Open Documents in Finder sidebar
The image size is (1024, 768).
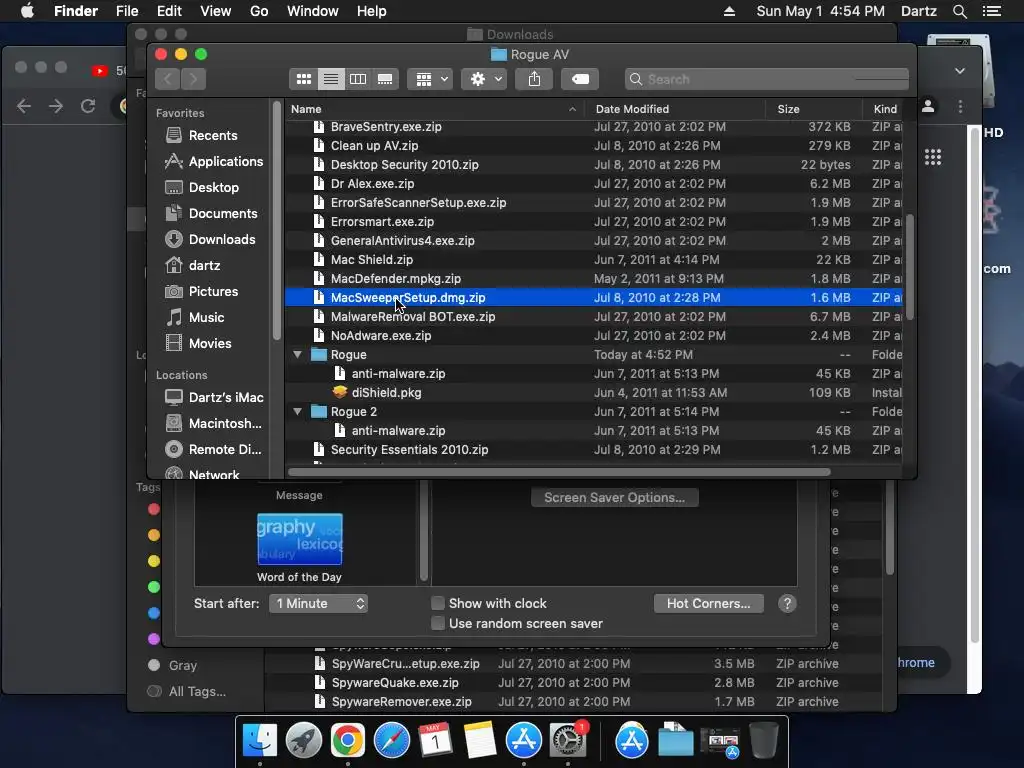[211, 214]
